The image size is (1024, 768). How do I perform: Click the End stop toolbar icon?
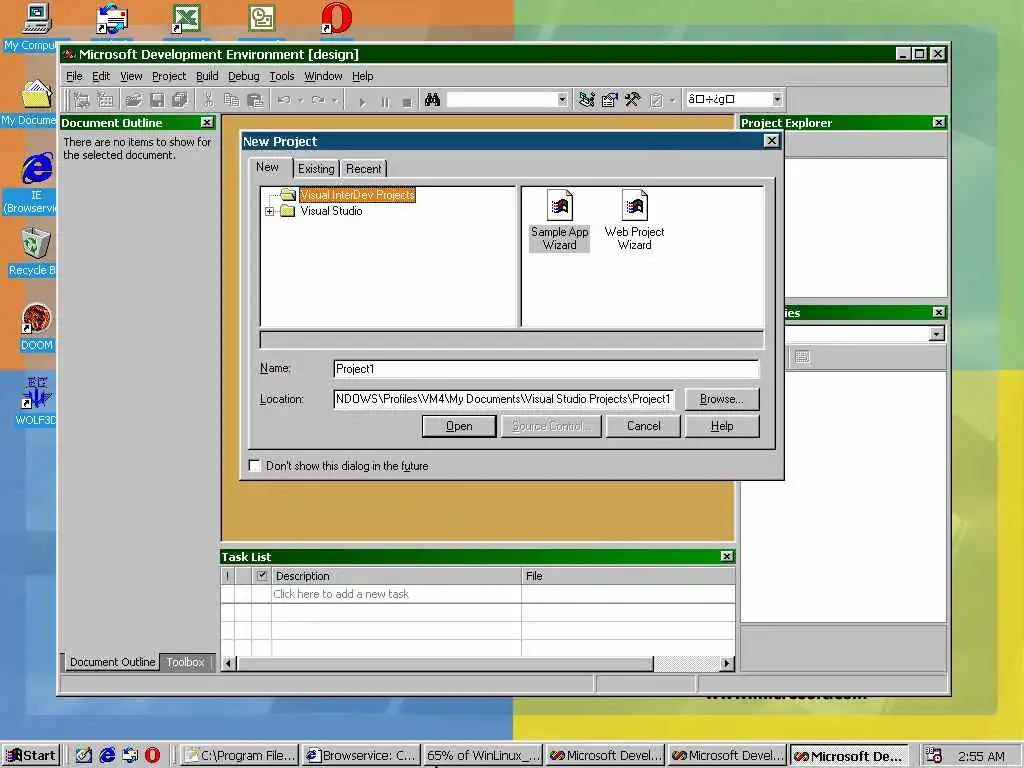[x=407, y=101]
